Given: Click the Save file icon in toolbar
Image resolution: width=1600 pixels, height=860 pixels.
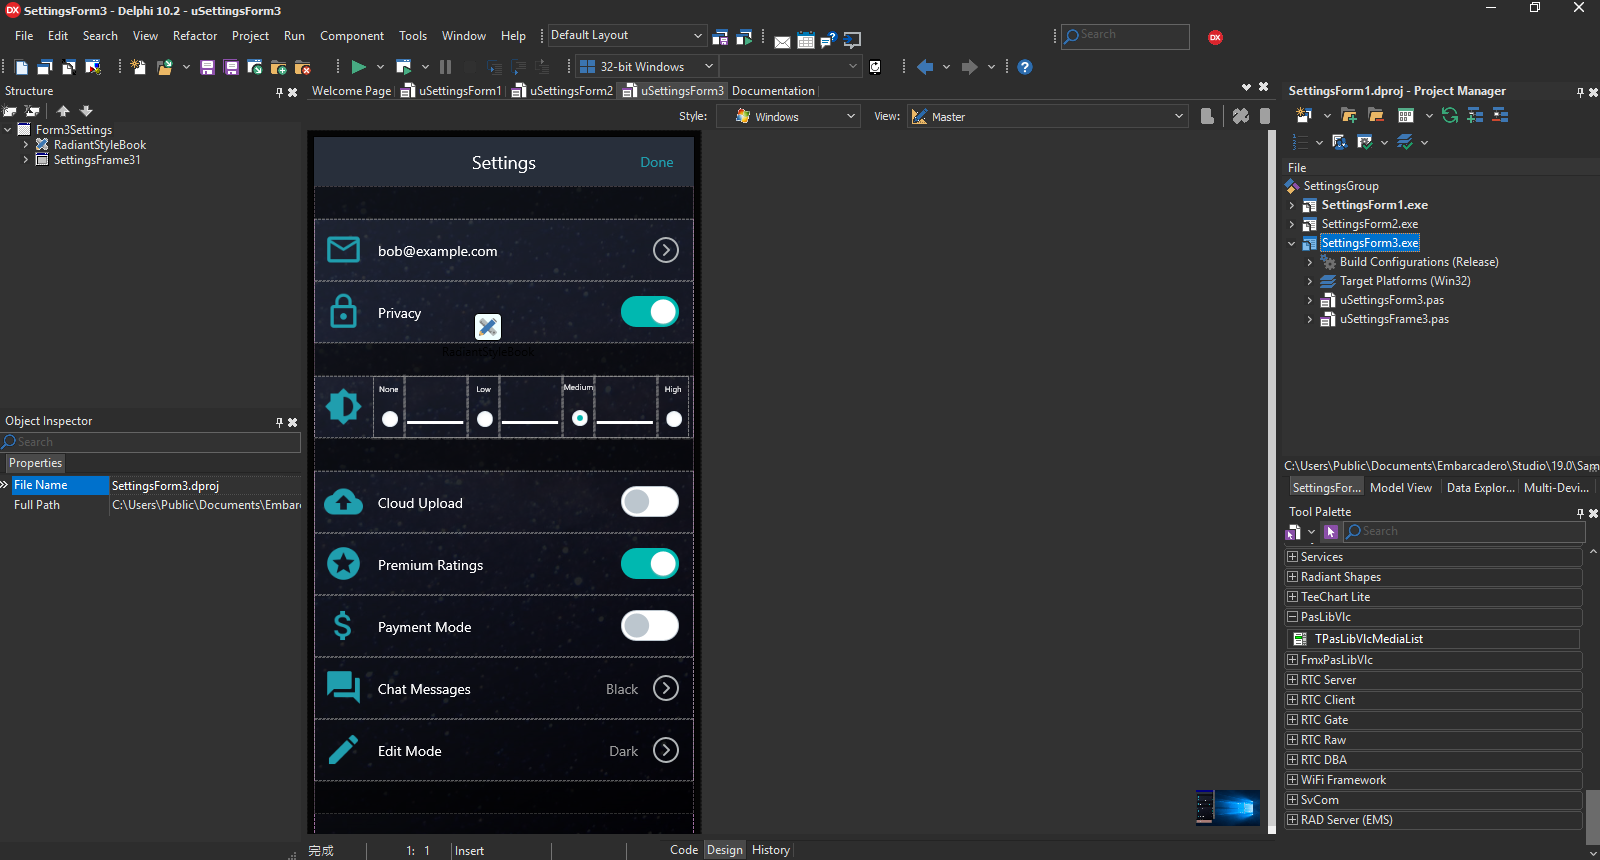Looking at the screenshot, I should click(207, 67).
